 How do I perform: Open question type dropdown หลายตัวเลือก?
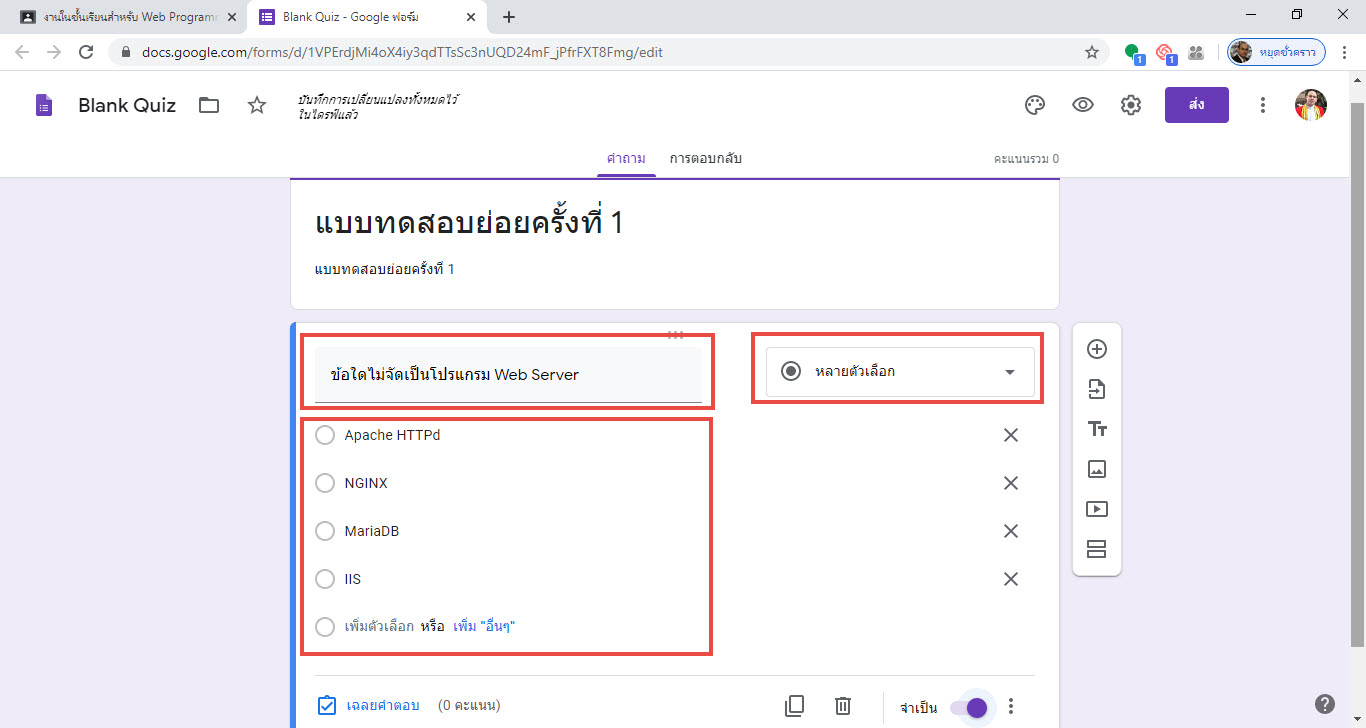900,371
